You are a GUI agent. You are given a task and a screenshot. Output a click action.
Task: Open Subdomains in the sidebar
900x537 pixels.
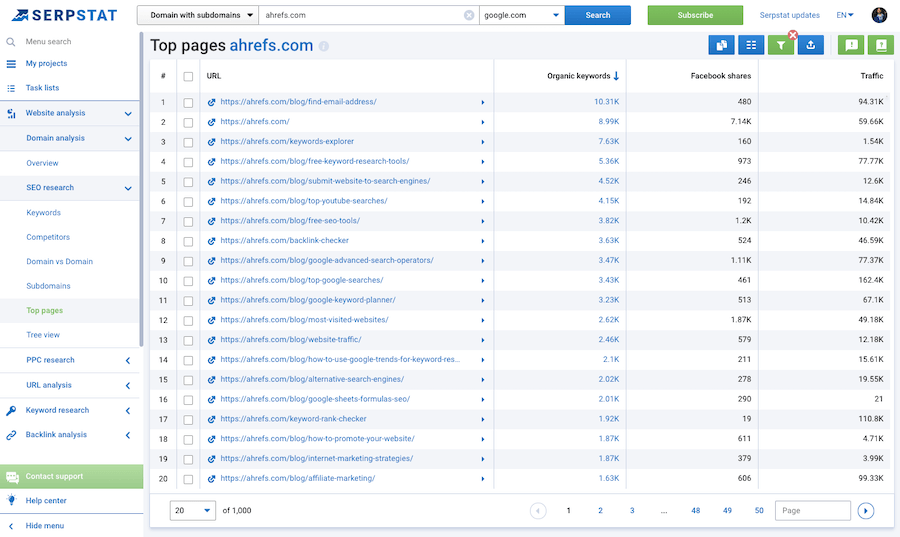[x=49, y=286]
